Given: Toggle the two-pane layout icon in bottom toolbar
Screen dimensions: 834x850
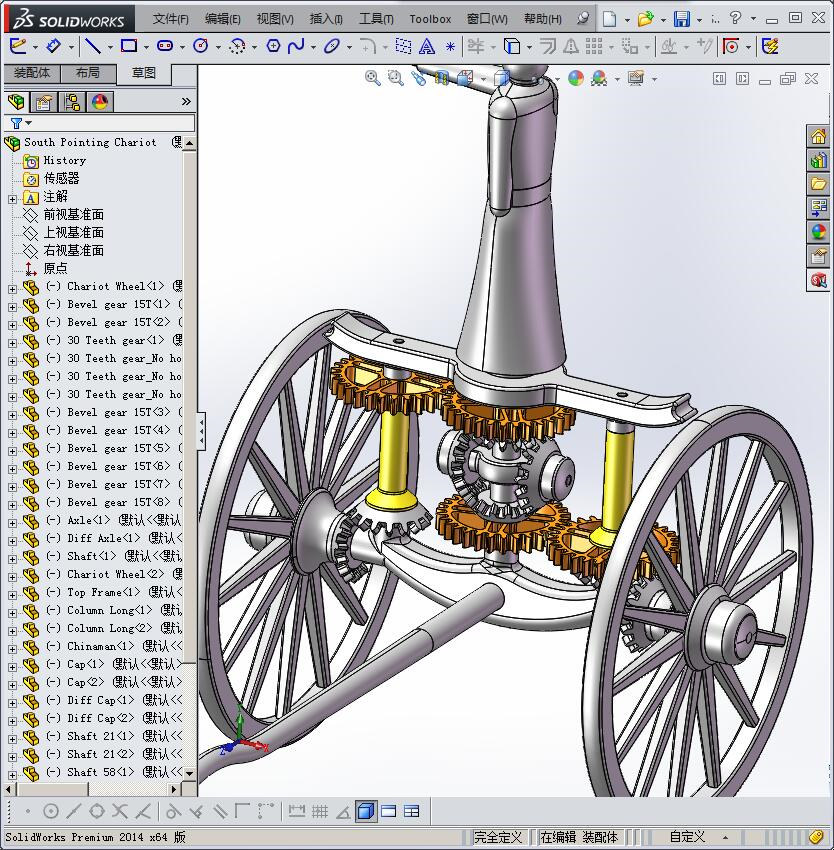Looking at the screenshot, I should [x=389, y=811].
